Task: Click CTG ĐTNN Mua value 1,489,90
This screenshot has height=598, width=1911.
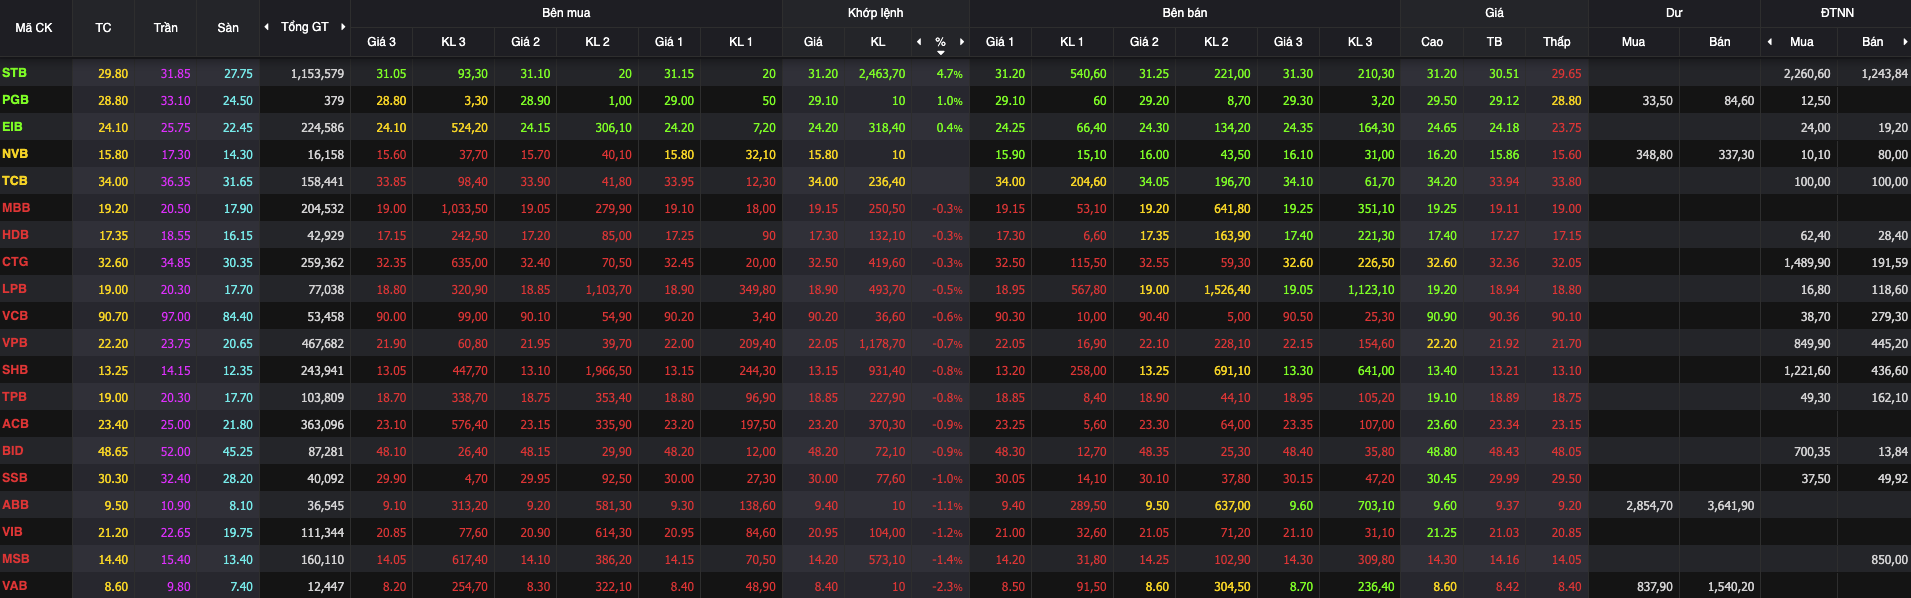Action: pos(1807,263)
